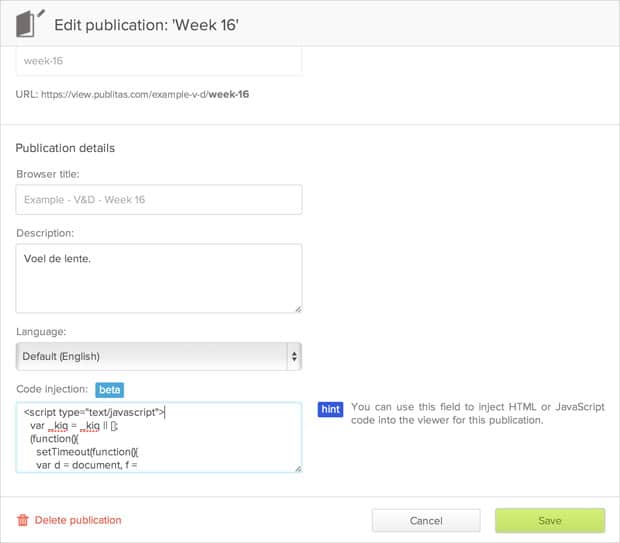Click the Code injection resize handle
This screenshot has height=543, width=620.
[297, 467]
